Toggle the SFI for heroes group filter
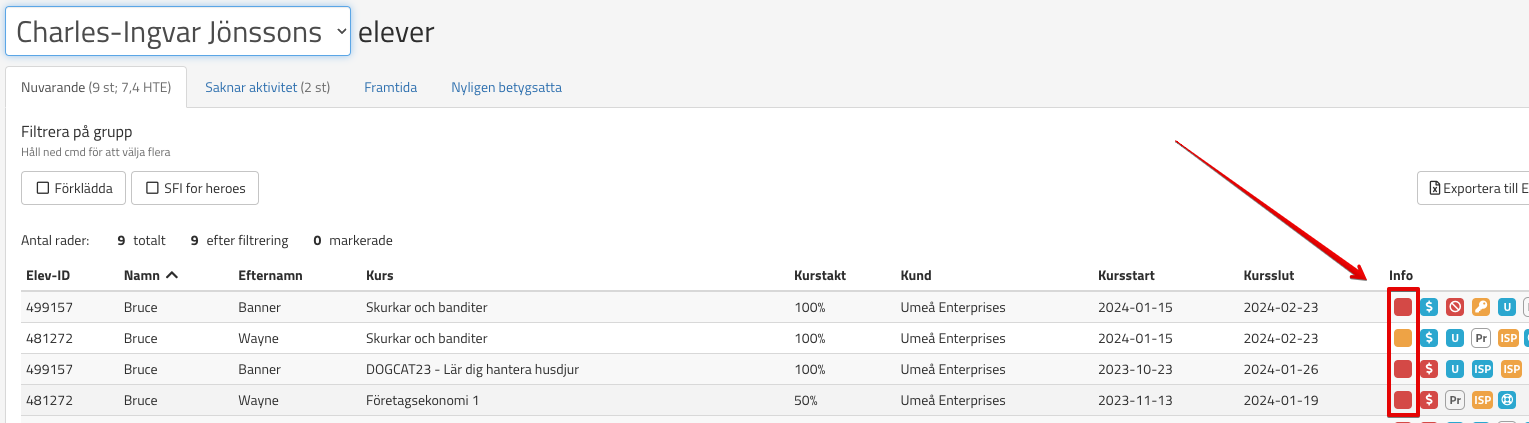The height and width of the screenshot is (423, 1529). [195, 188]
